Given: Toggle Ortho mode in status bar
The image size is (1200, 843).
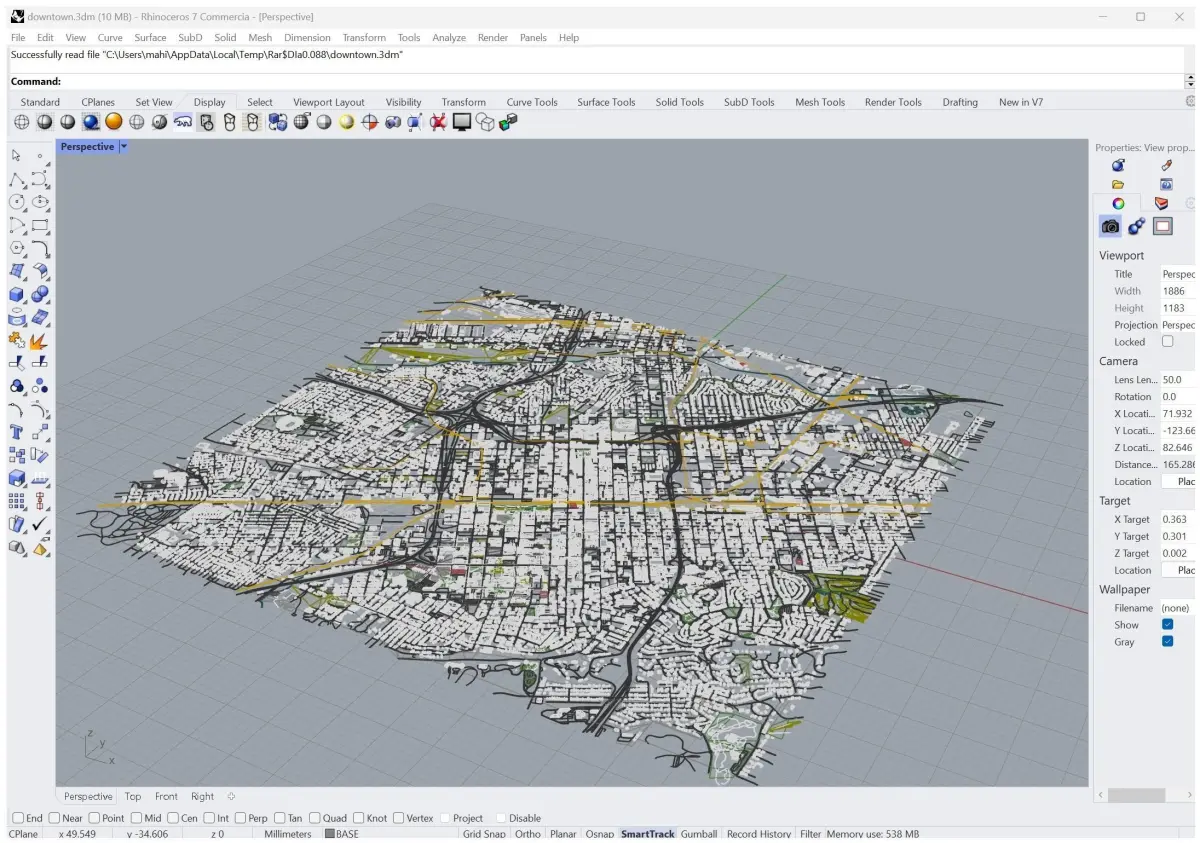Looking at the screenshot, I should point(528,834).
